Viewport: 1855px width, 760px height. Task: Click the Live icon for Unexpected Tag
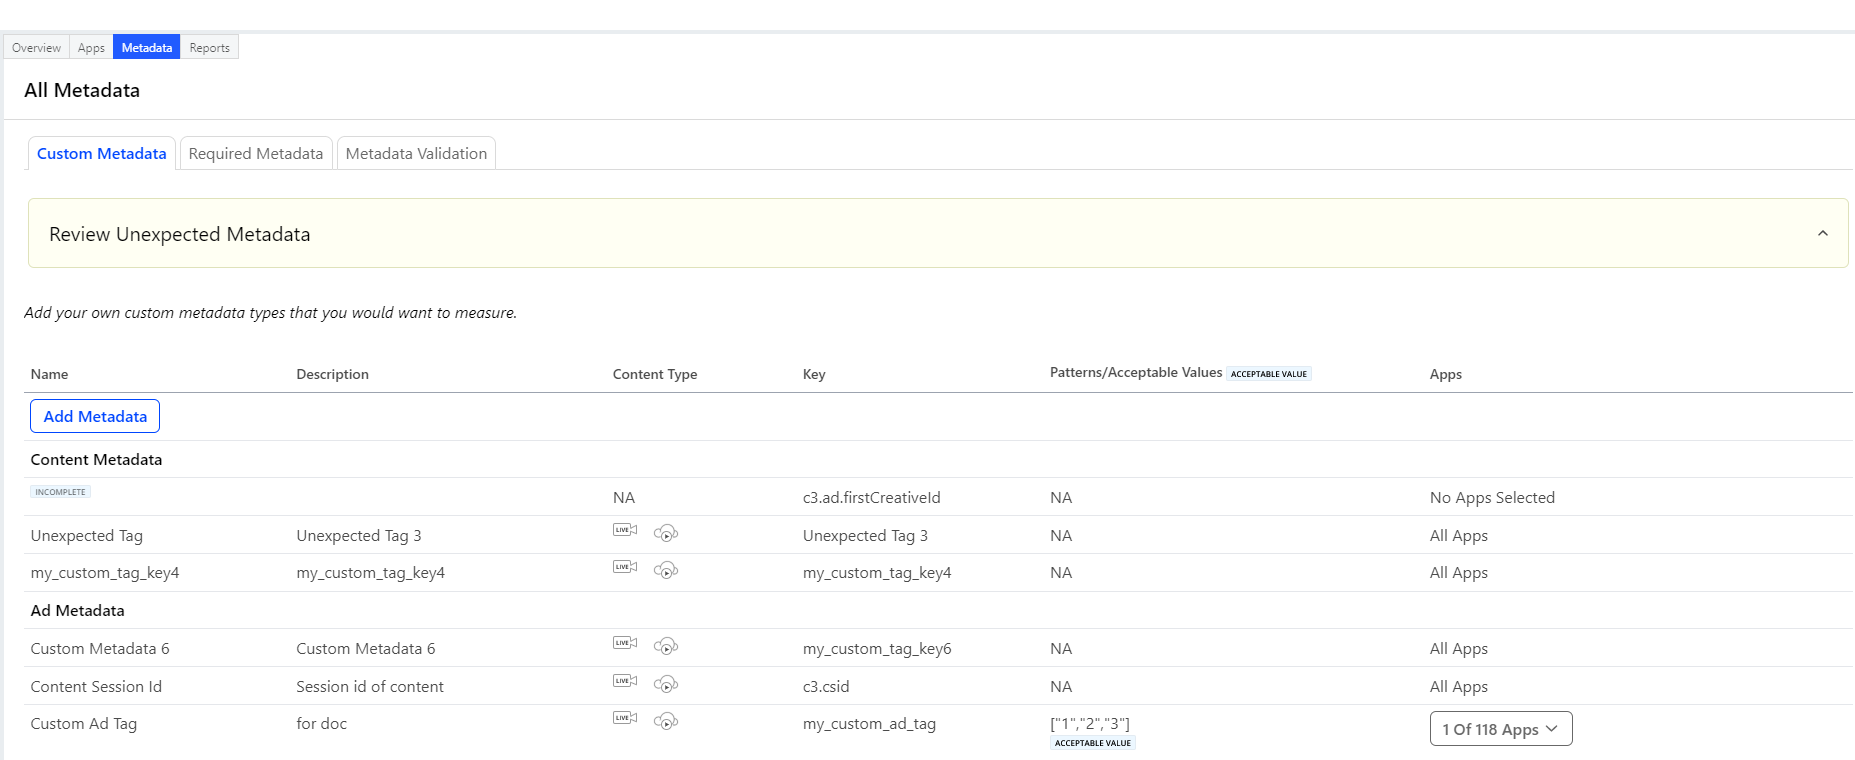click(624, 530)
